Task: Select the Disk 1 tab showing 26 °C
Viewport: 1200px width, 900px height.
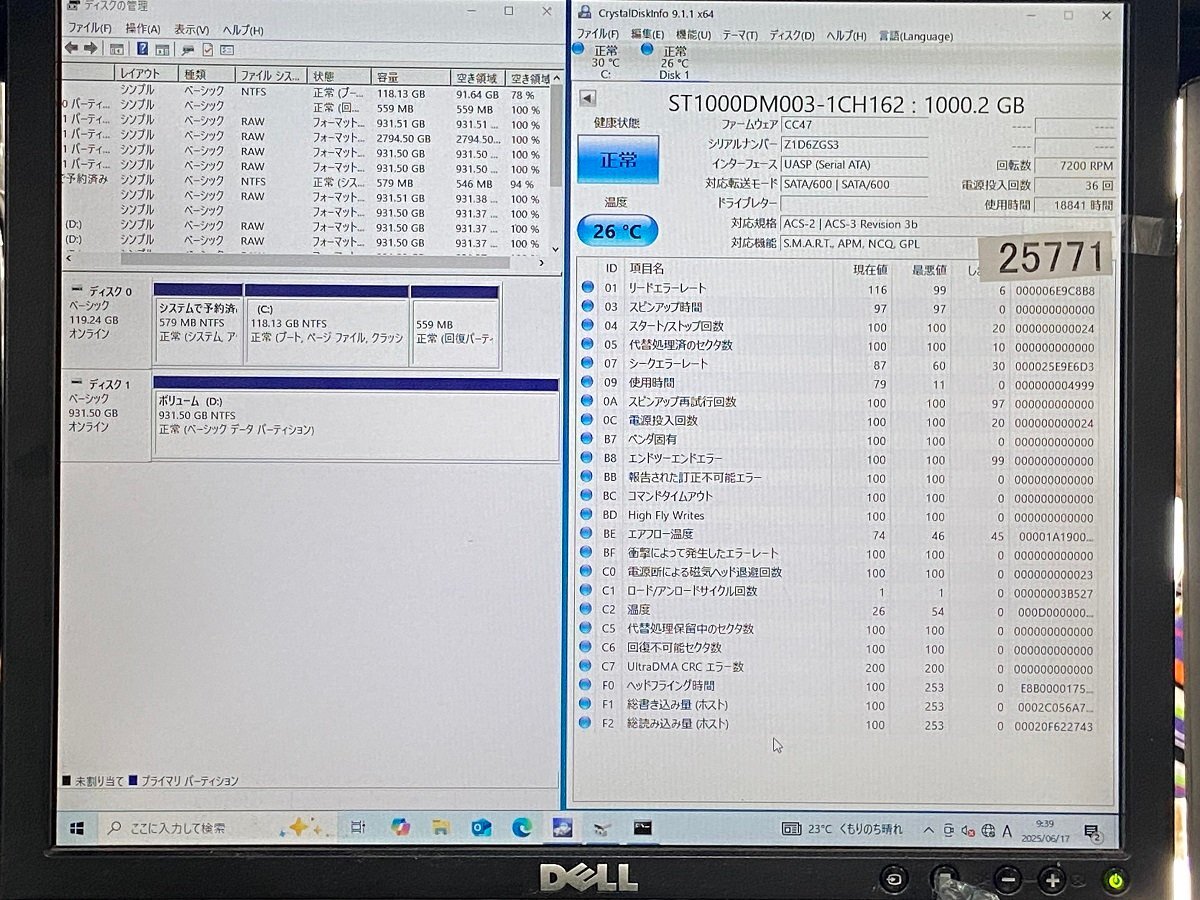Action: [x=675, y=62]
